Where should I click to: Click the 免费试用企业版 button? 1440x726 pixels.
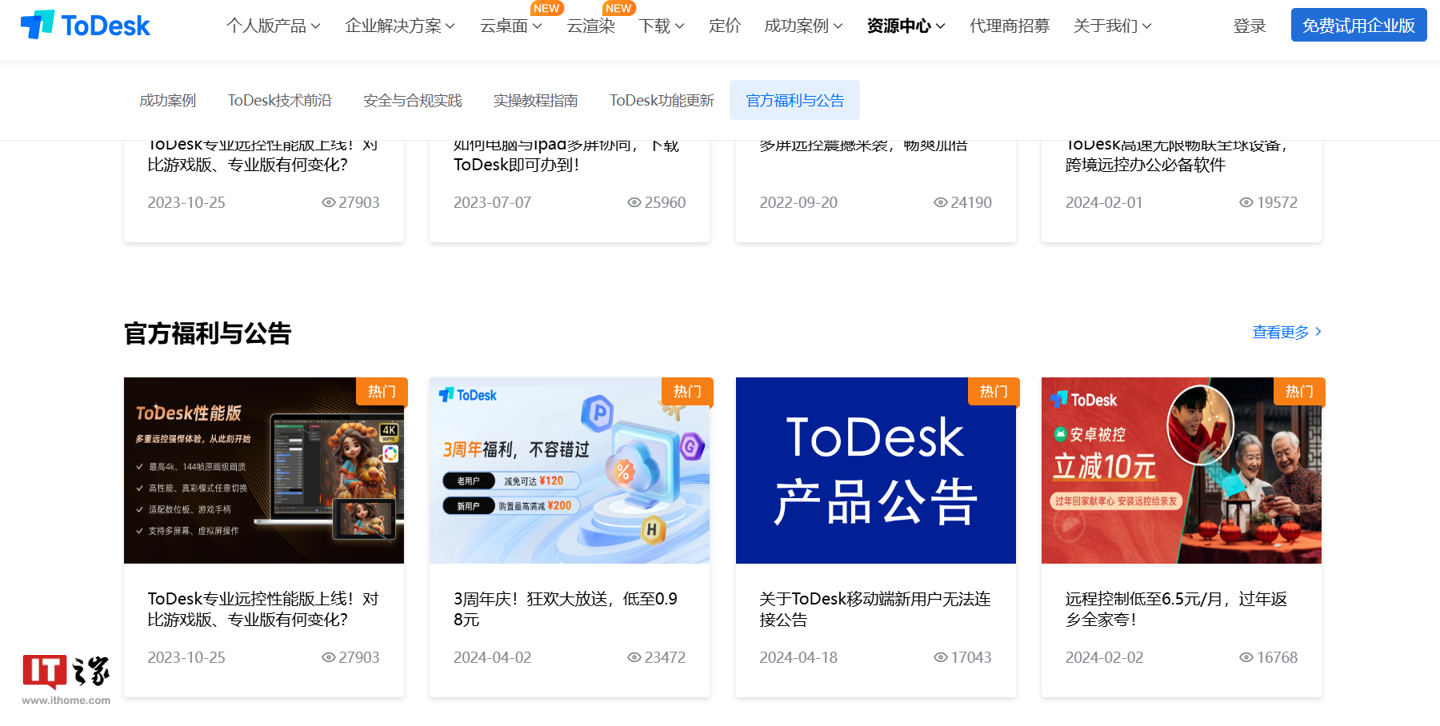[x=1359, y=25]
